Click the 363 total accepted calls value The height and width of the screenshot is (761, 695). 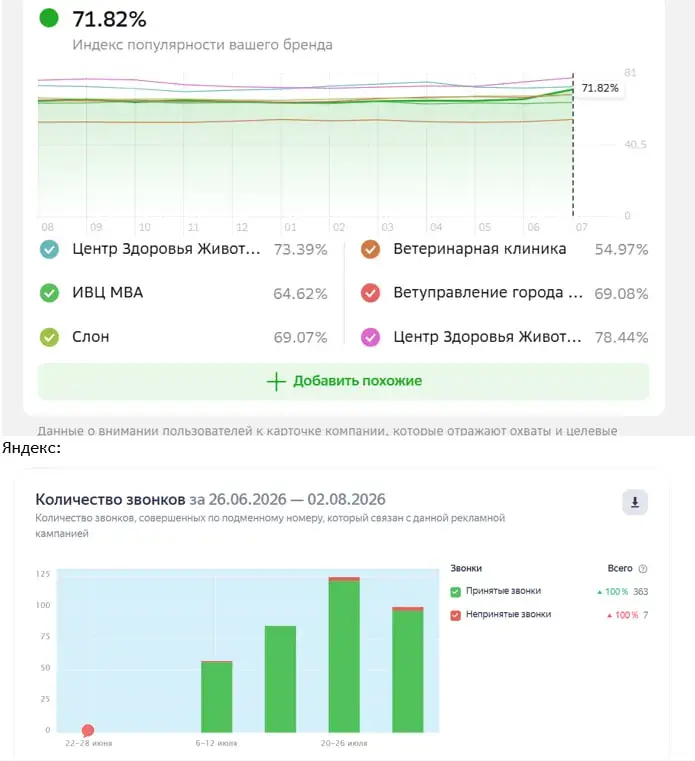pyautogui.click(x=641, y=592)
